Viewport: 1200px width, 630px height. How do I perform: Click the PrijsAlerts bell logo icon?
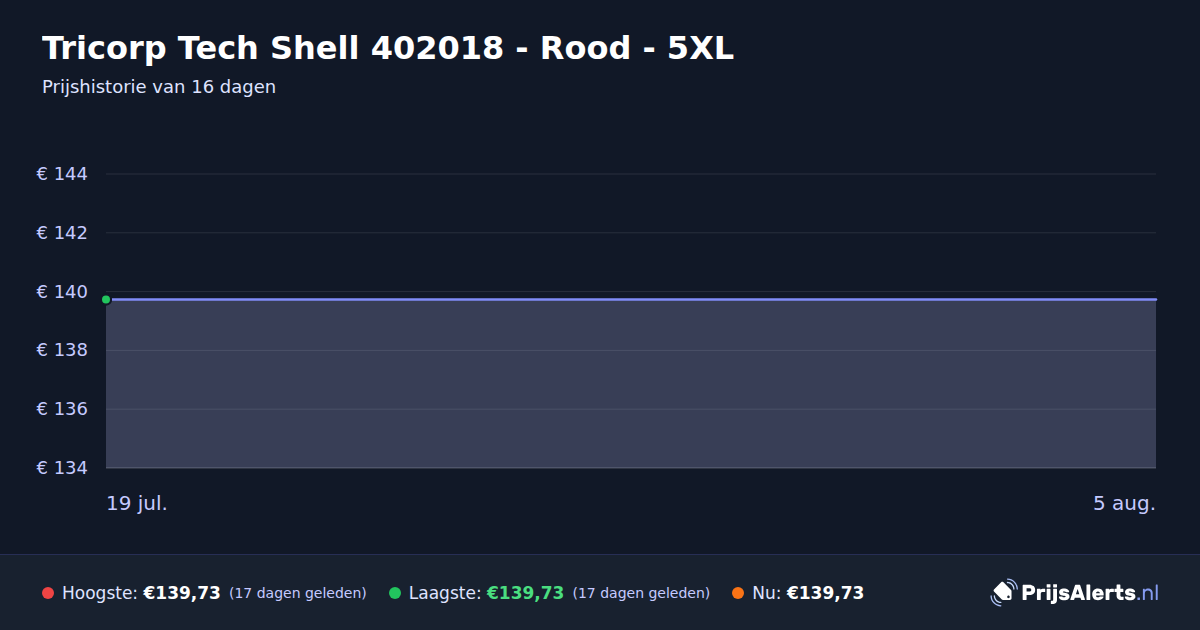coord(1003,593)
